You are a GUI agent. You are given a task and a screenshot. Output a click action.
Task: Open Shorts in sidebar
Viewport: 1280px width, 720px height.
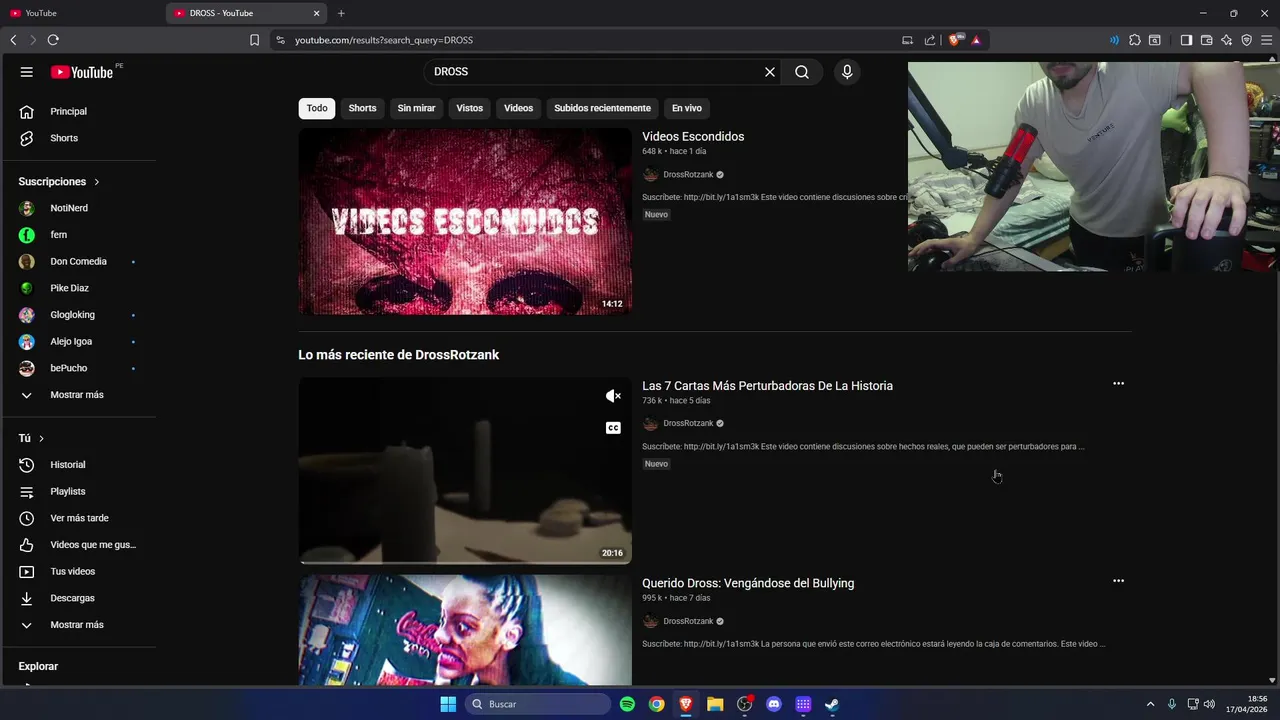[78, 138]
